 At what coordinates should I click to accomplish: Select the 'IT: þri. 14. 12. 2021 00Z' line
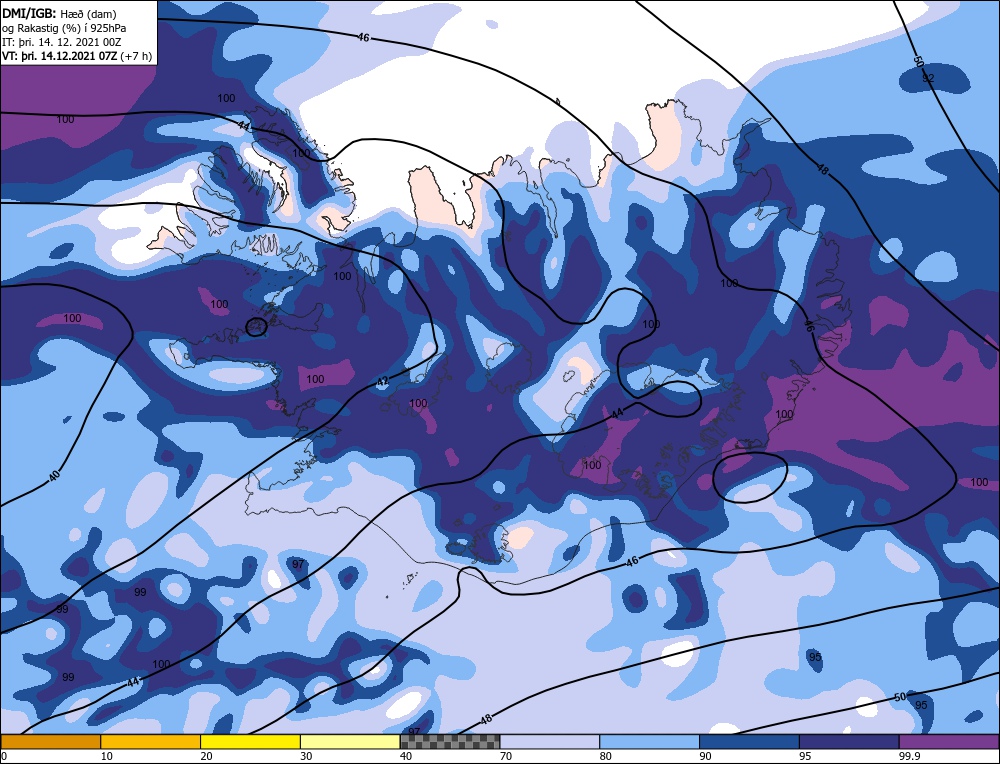click(x=61, y=42)
